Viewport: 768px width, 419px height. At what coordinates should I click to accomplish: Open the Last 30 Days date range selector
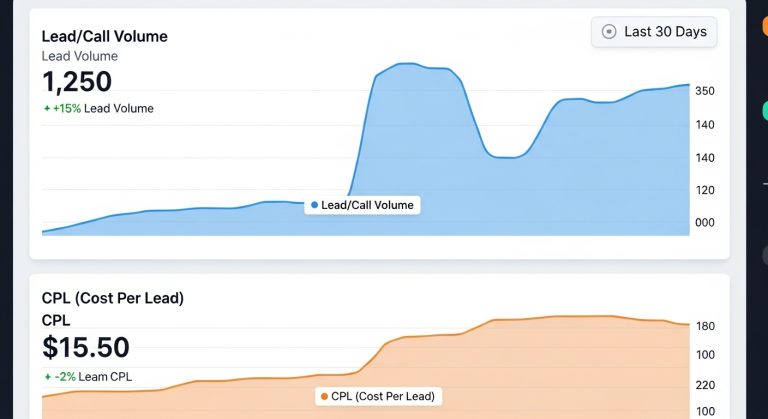654,32
